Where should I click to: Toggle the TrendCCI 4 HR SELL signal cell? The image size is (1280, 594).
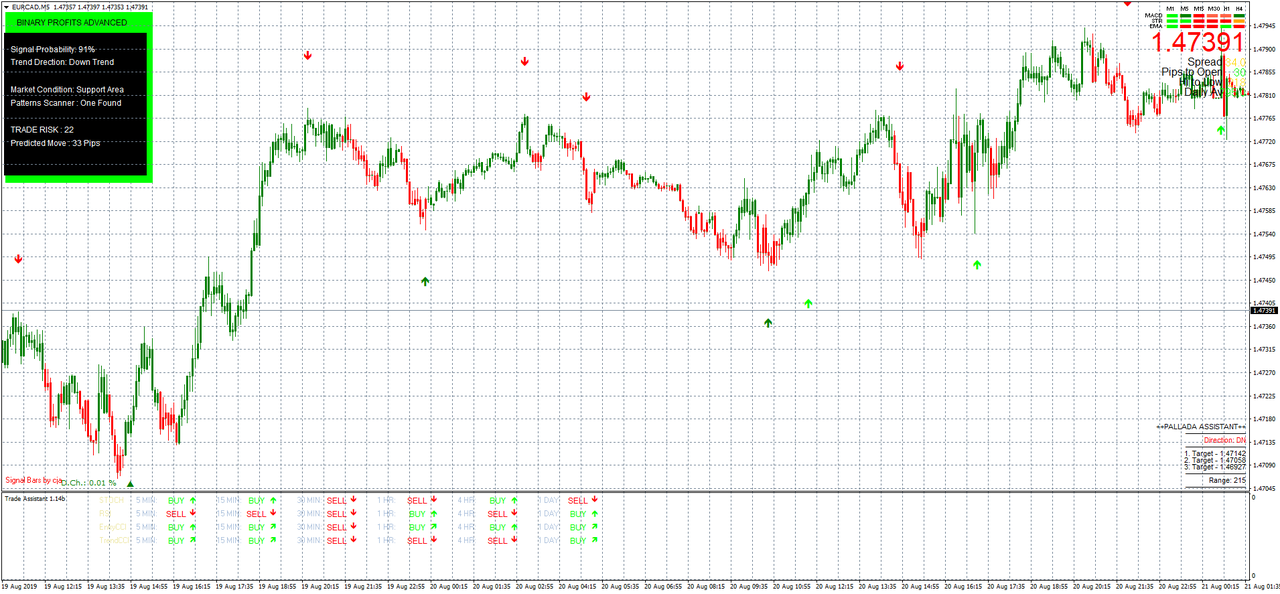(x=500, y=538)
